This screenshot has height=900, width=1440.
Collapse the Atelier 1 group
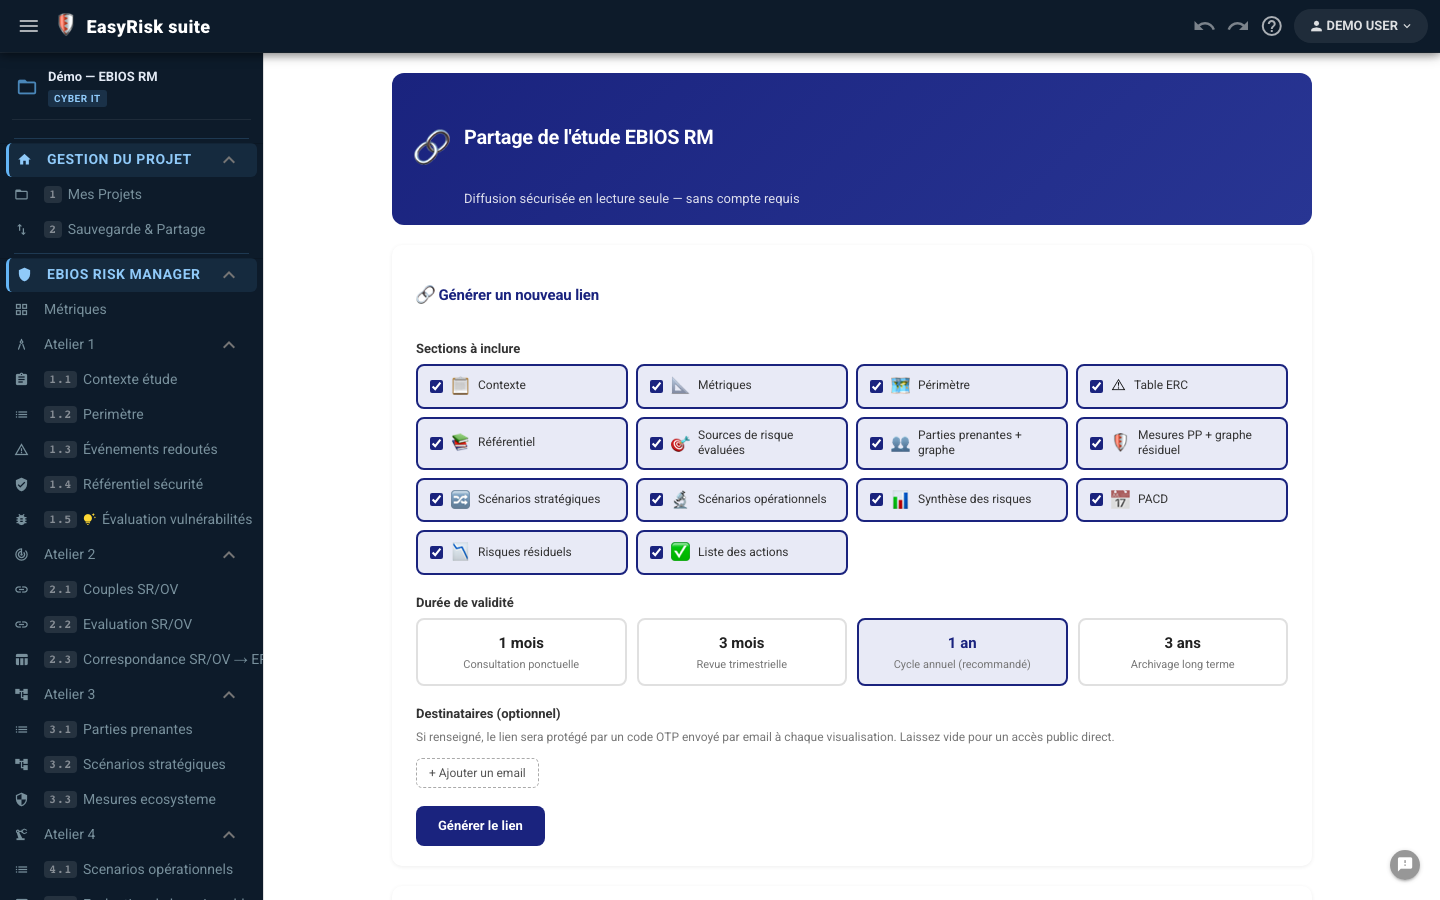[229, 345]
